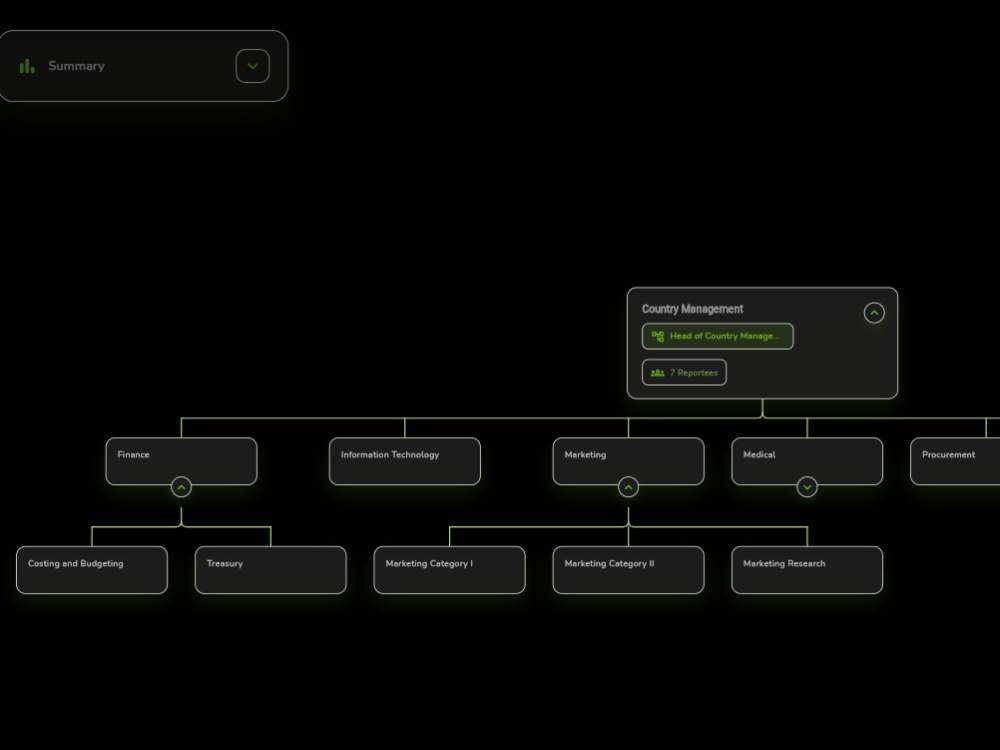This screenshot has width=1000, height=750.
Task: Collapse the Marketing department children
Action: tap(628, 487)
